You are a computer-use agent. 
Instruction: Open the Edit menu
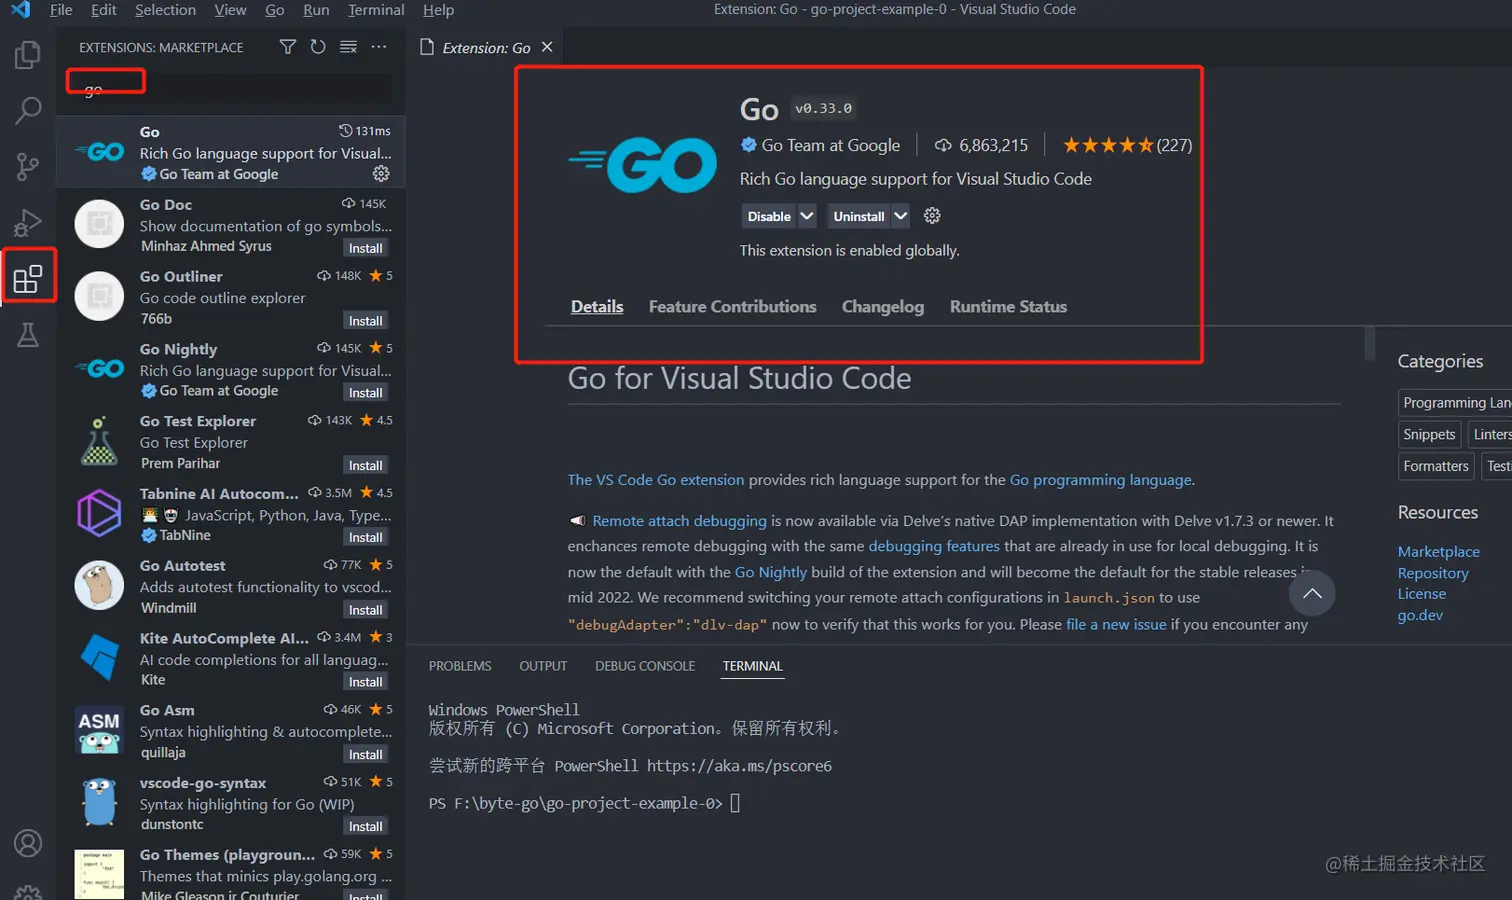click(104, 10)
